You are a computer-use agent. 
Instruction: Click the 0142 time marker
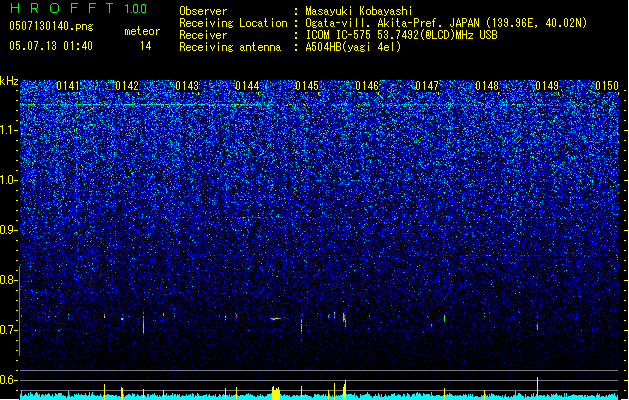click(127, 86)
